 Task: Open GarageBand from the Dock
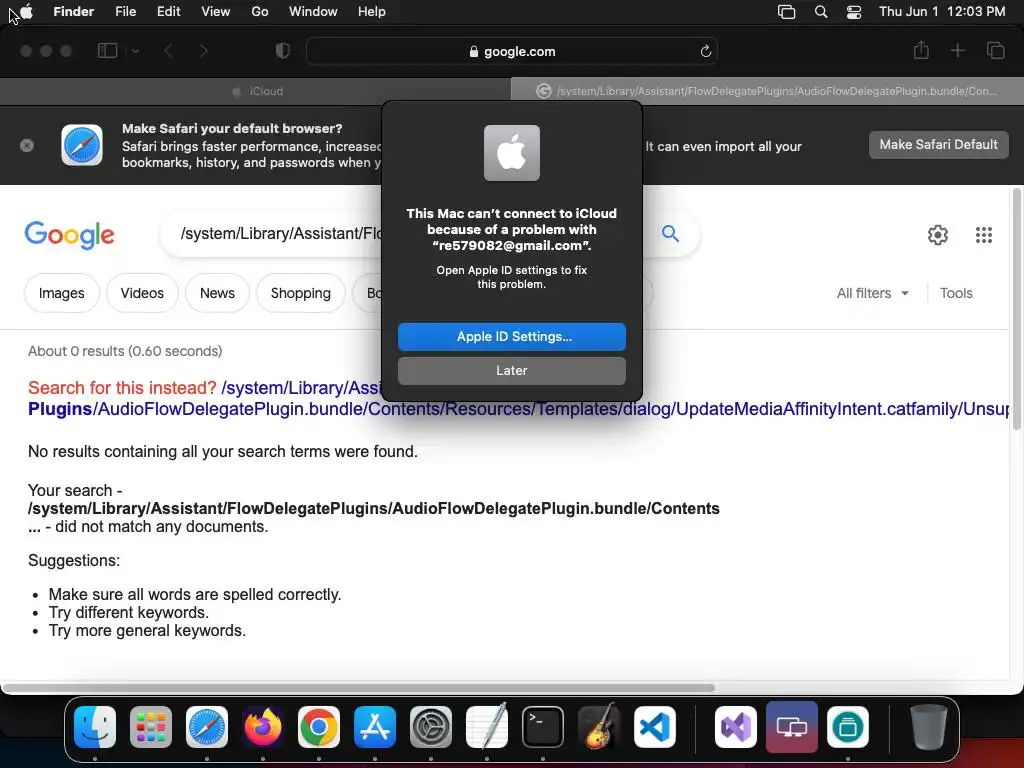(x=599, y=726)
